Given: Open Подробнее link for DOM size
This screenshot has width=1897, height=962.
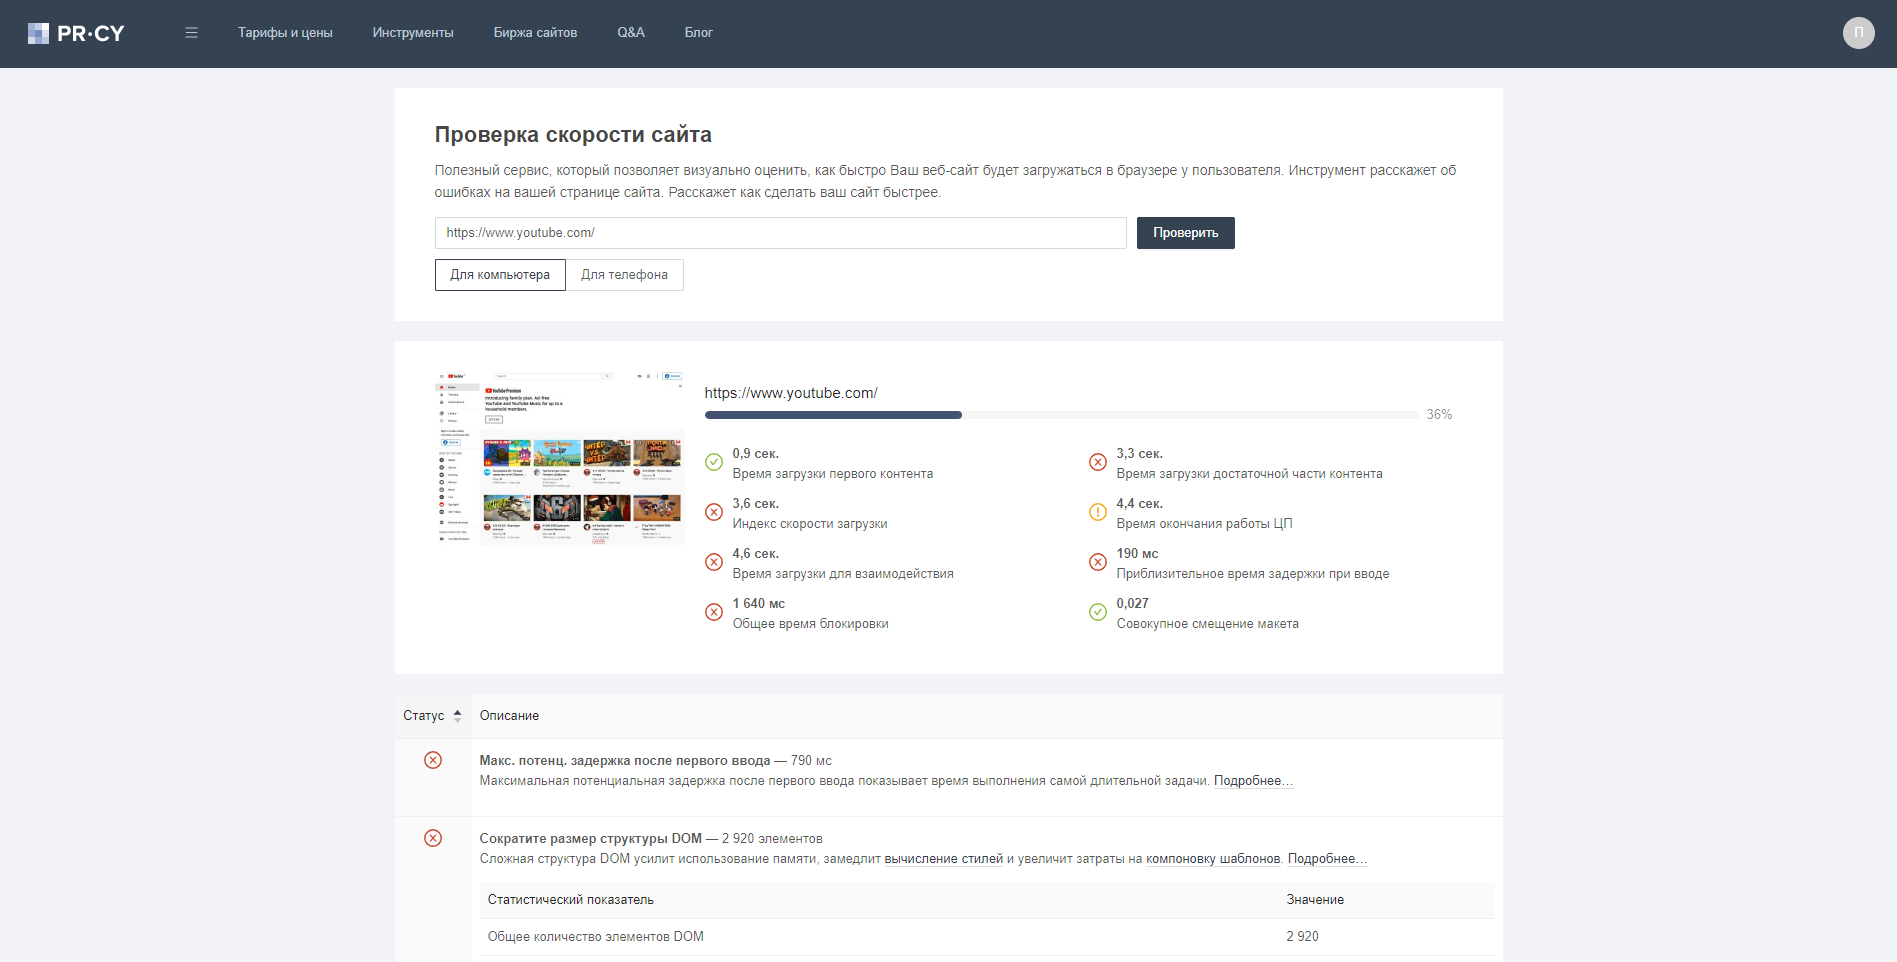Looking at the screenshot, I should tap(1327, 859).
